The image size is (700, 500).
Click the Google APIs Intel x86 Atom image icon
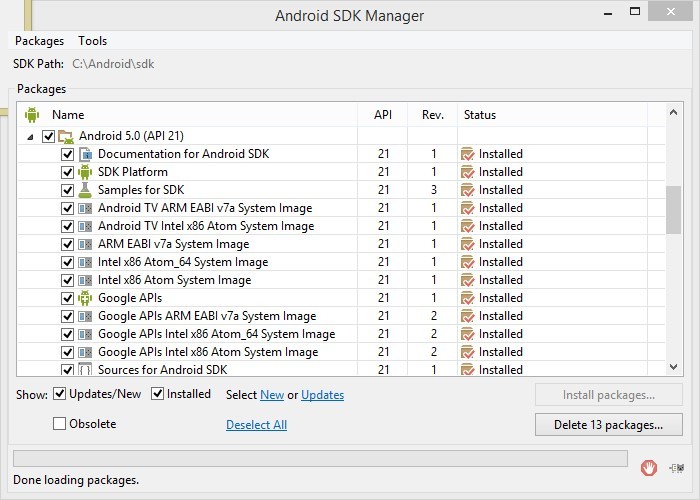tap(85, 352)
